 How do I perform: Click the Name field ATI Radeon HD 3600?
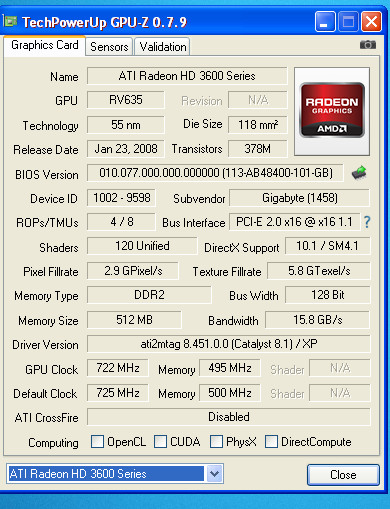(187, 76)
